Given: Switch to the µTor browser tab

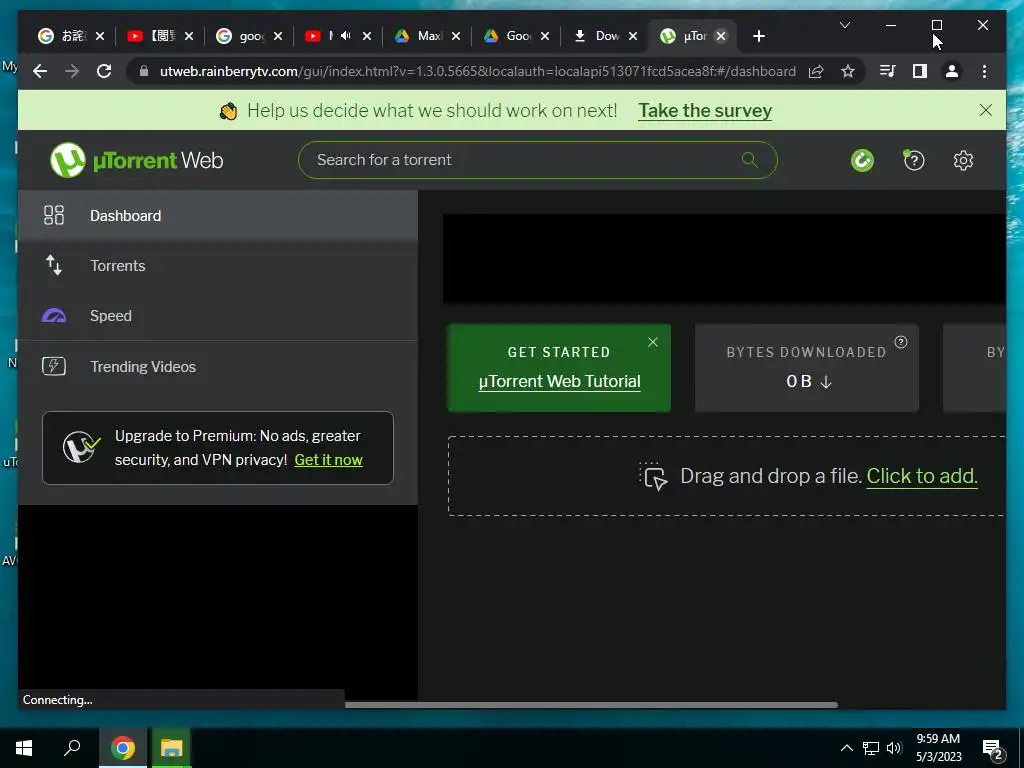Looking at the screenshot, I should point(692,37).
